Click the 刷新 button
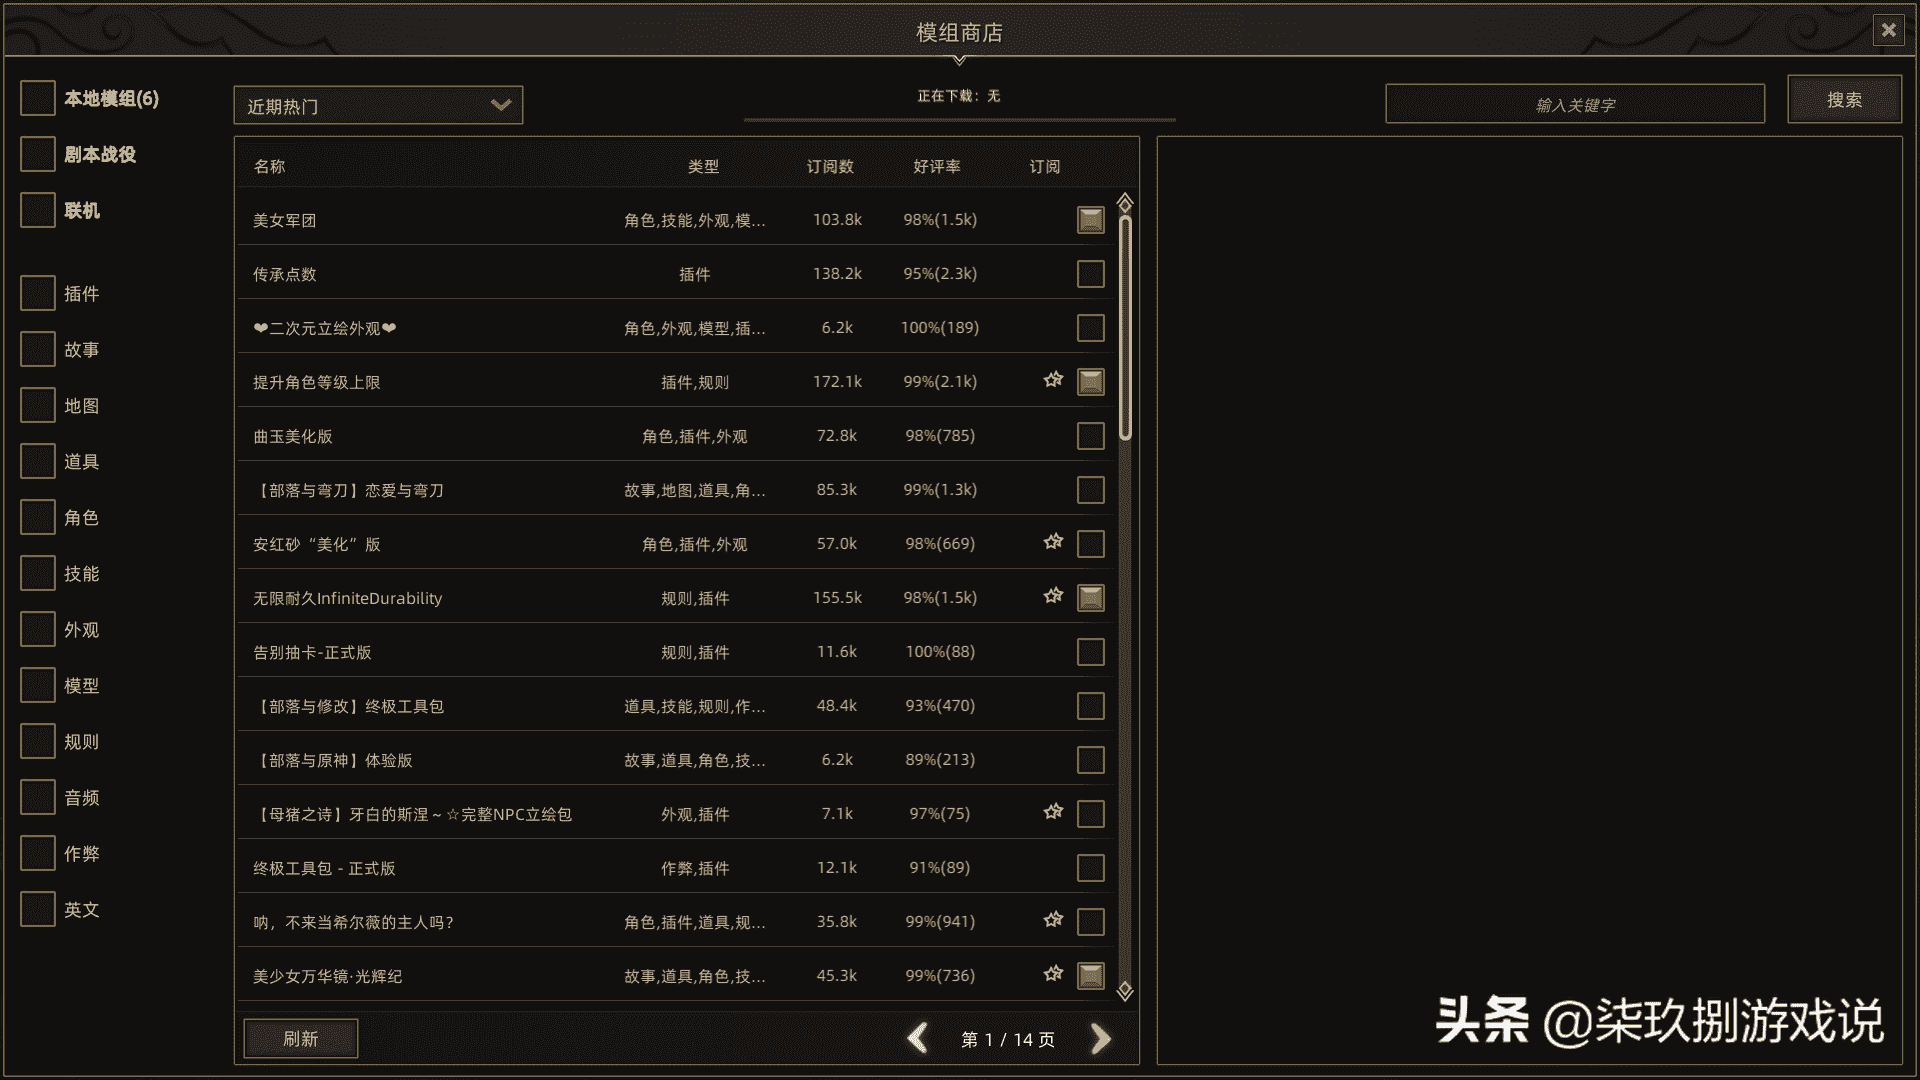Image resolution: width=1920 pixels, height=1080 pixels. click(x=300, y=1039)
